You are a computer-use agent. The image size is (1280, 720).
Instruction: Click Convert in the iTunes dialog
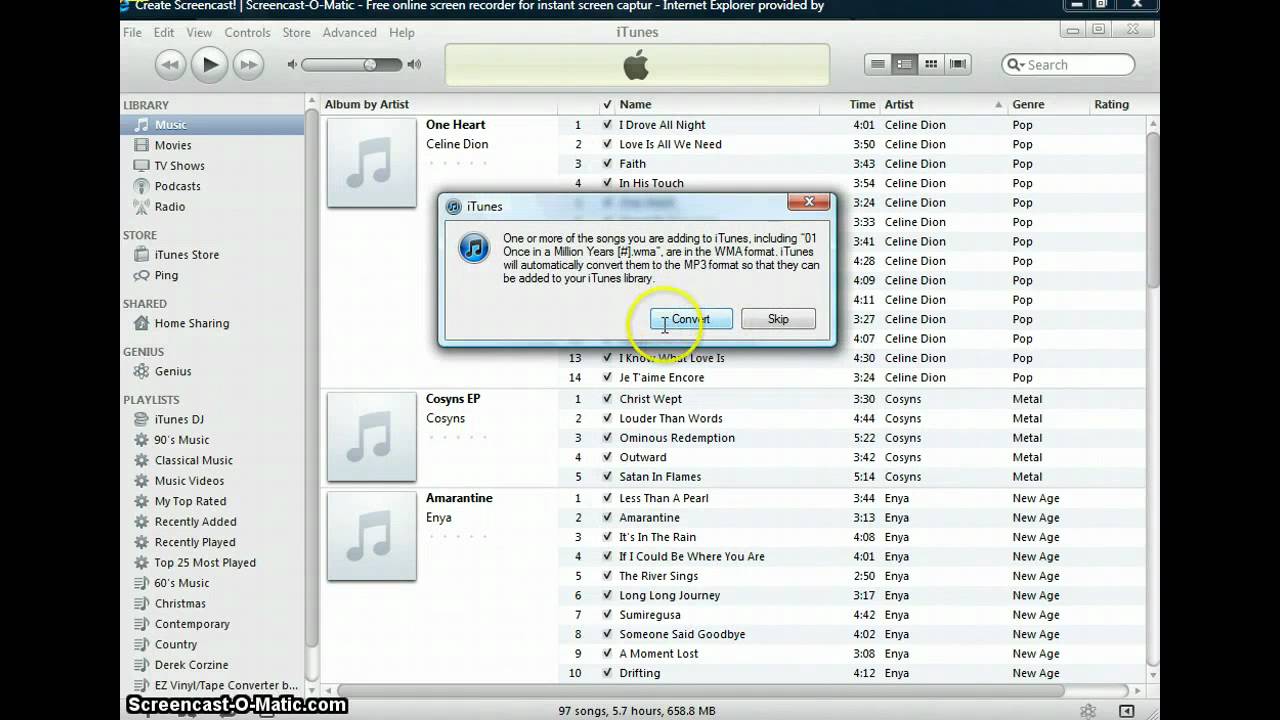click(x=691, y=319)
